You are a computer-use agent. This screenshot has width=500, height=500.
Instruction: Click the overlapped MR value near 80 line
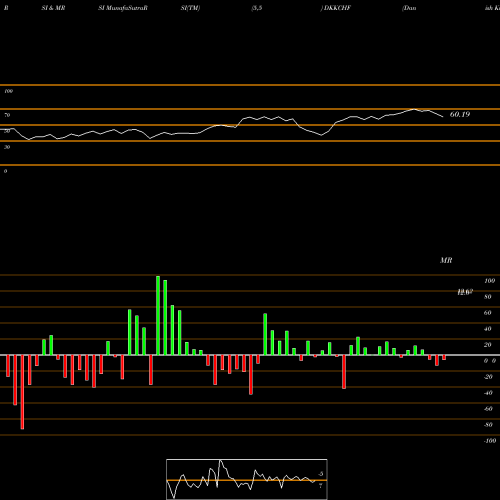465,292
